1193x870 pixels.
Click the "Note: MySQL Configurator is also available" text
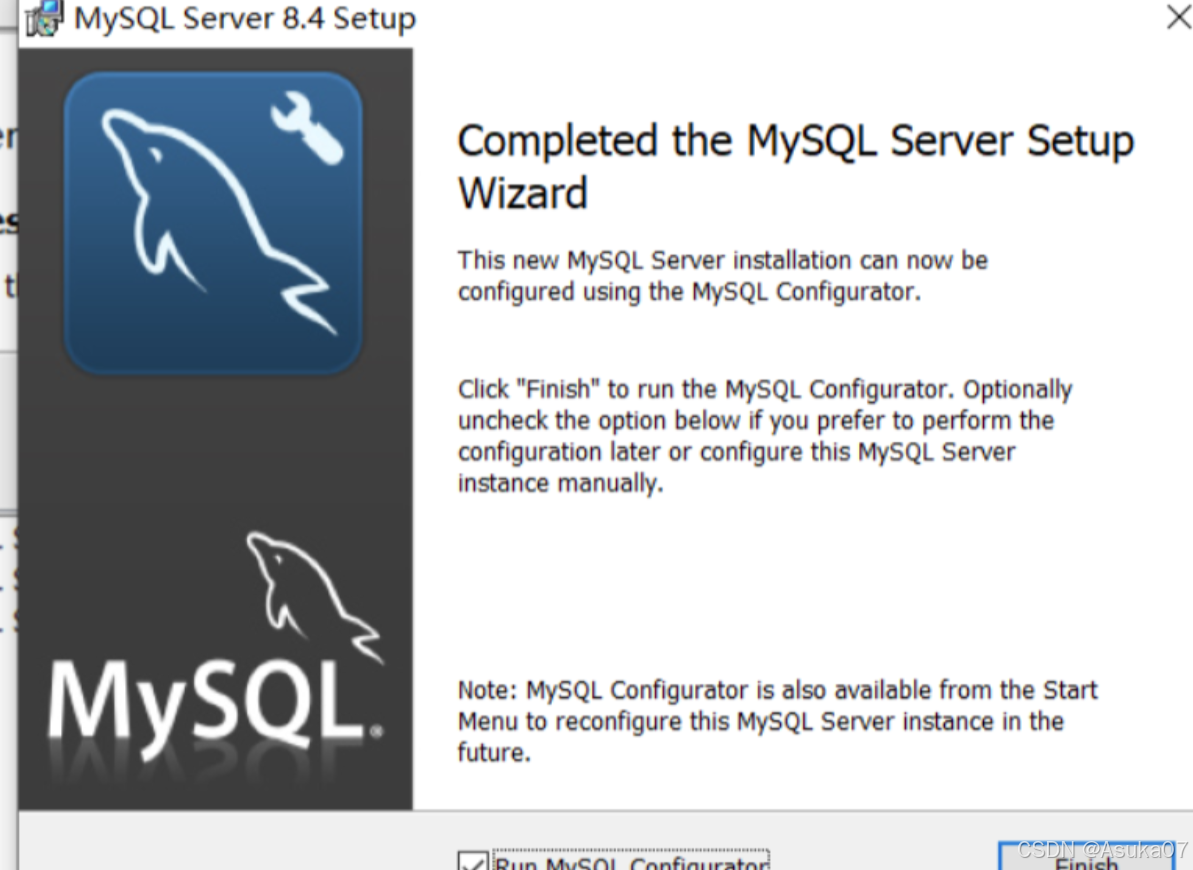coord(777,721)
